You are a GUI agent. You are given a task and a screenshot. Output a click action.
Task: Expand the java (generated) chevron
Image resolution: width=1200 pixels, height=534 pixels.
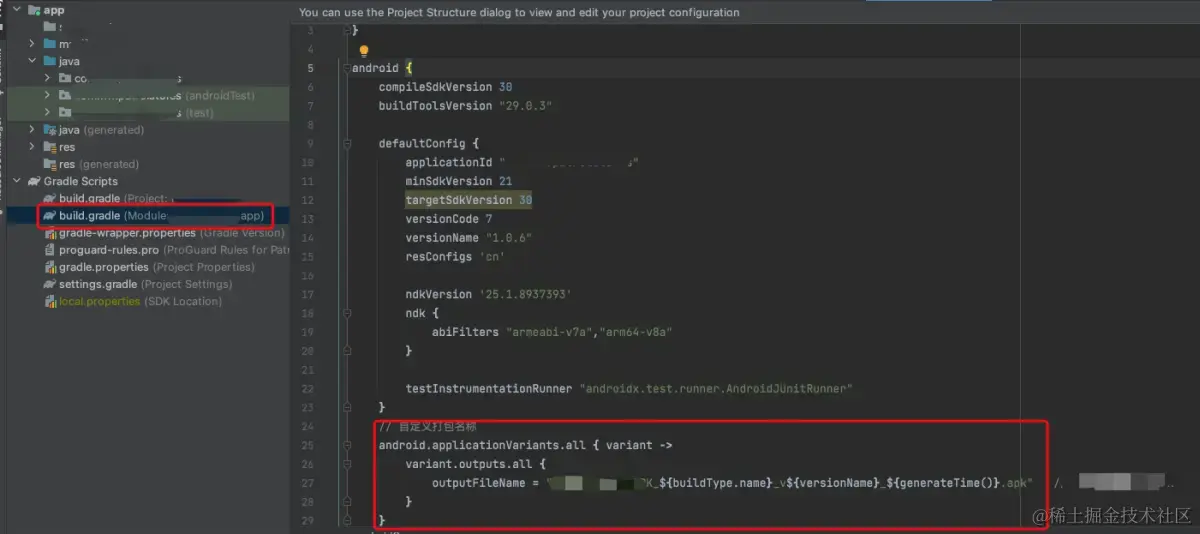(x=33, y=130)
